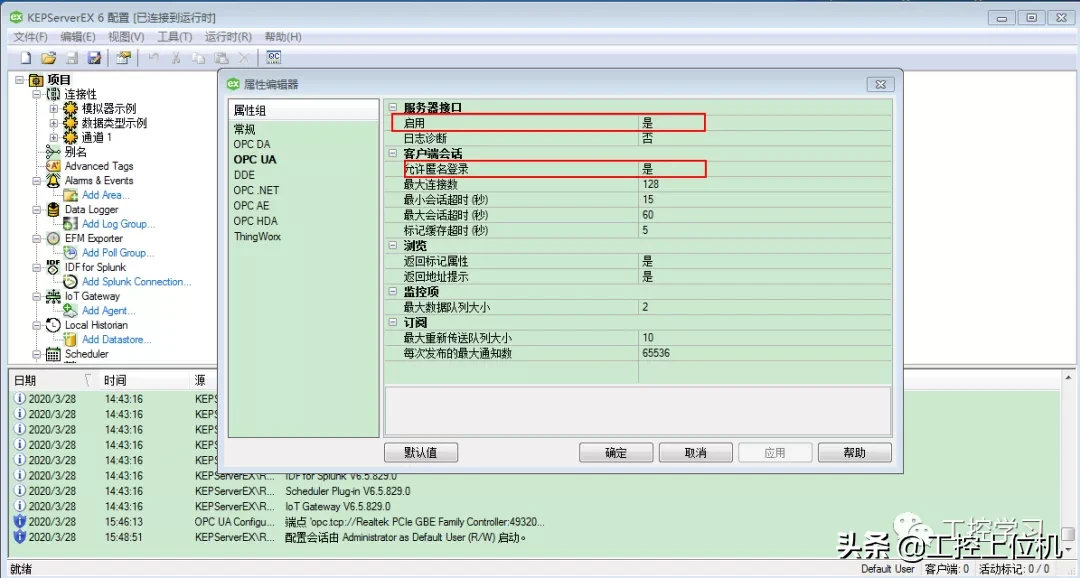Click the Delete X toolbar icon

pos(243,58)
